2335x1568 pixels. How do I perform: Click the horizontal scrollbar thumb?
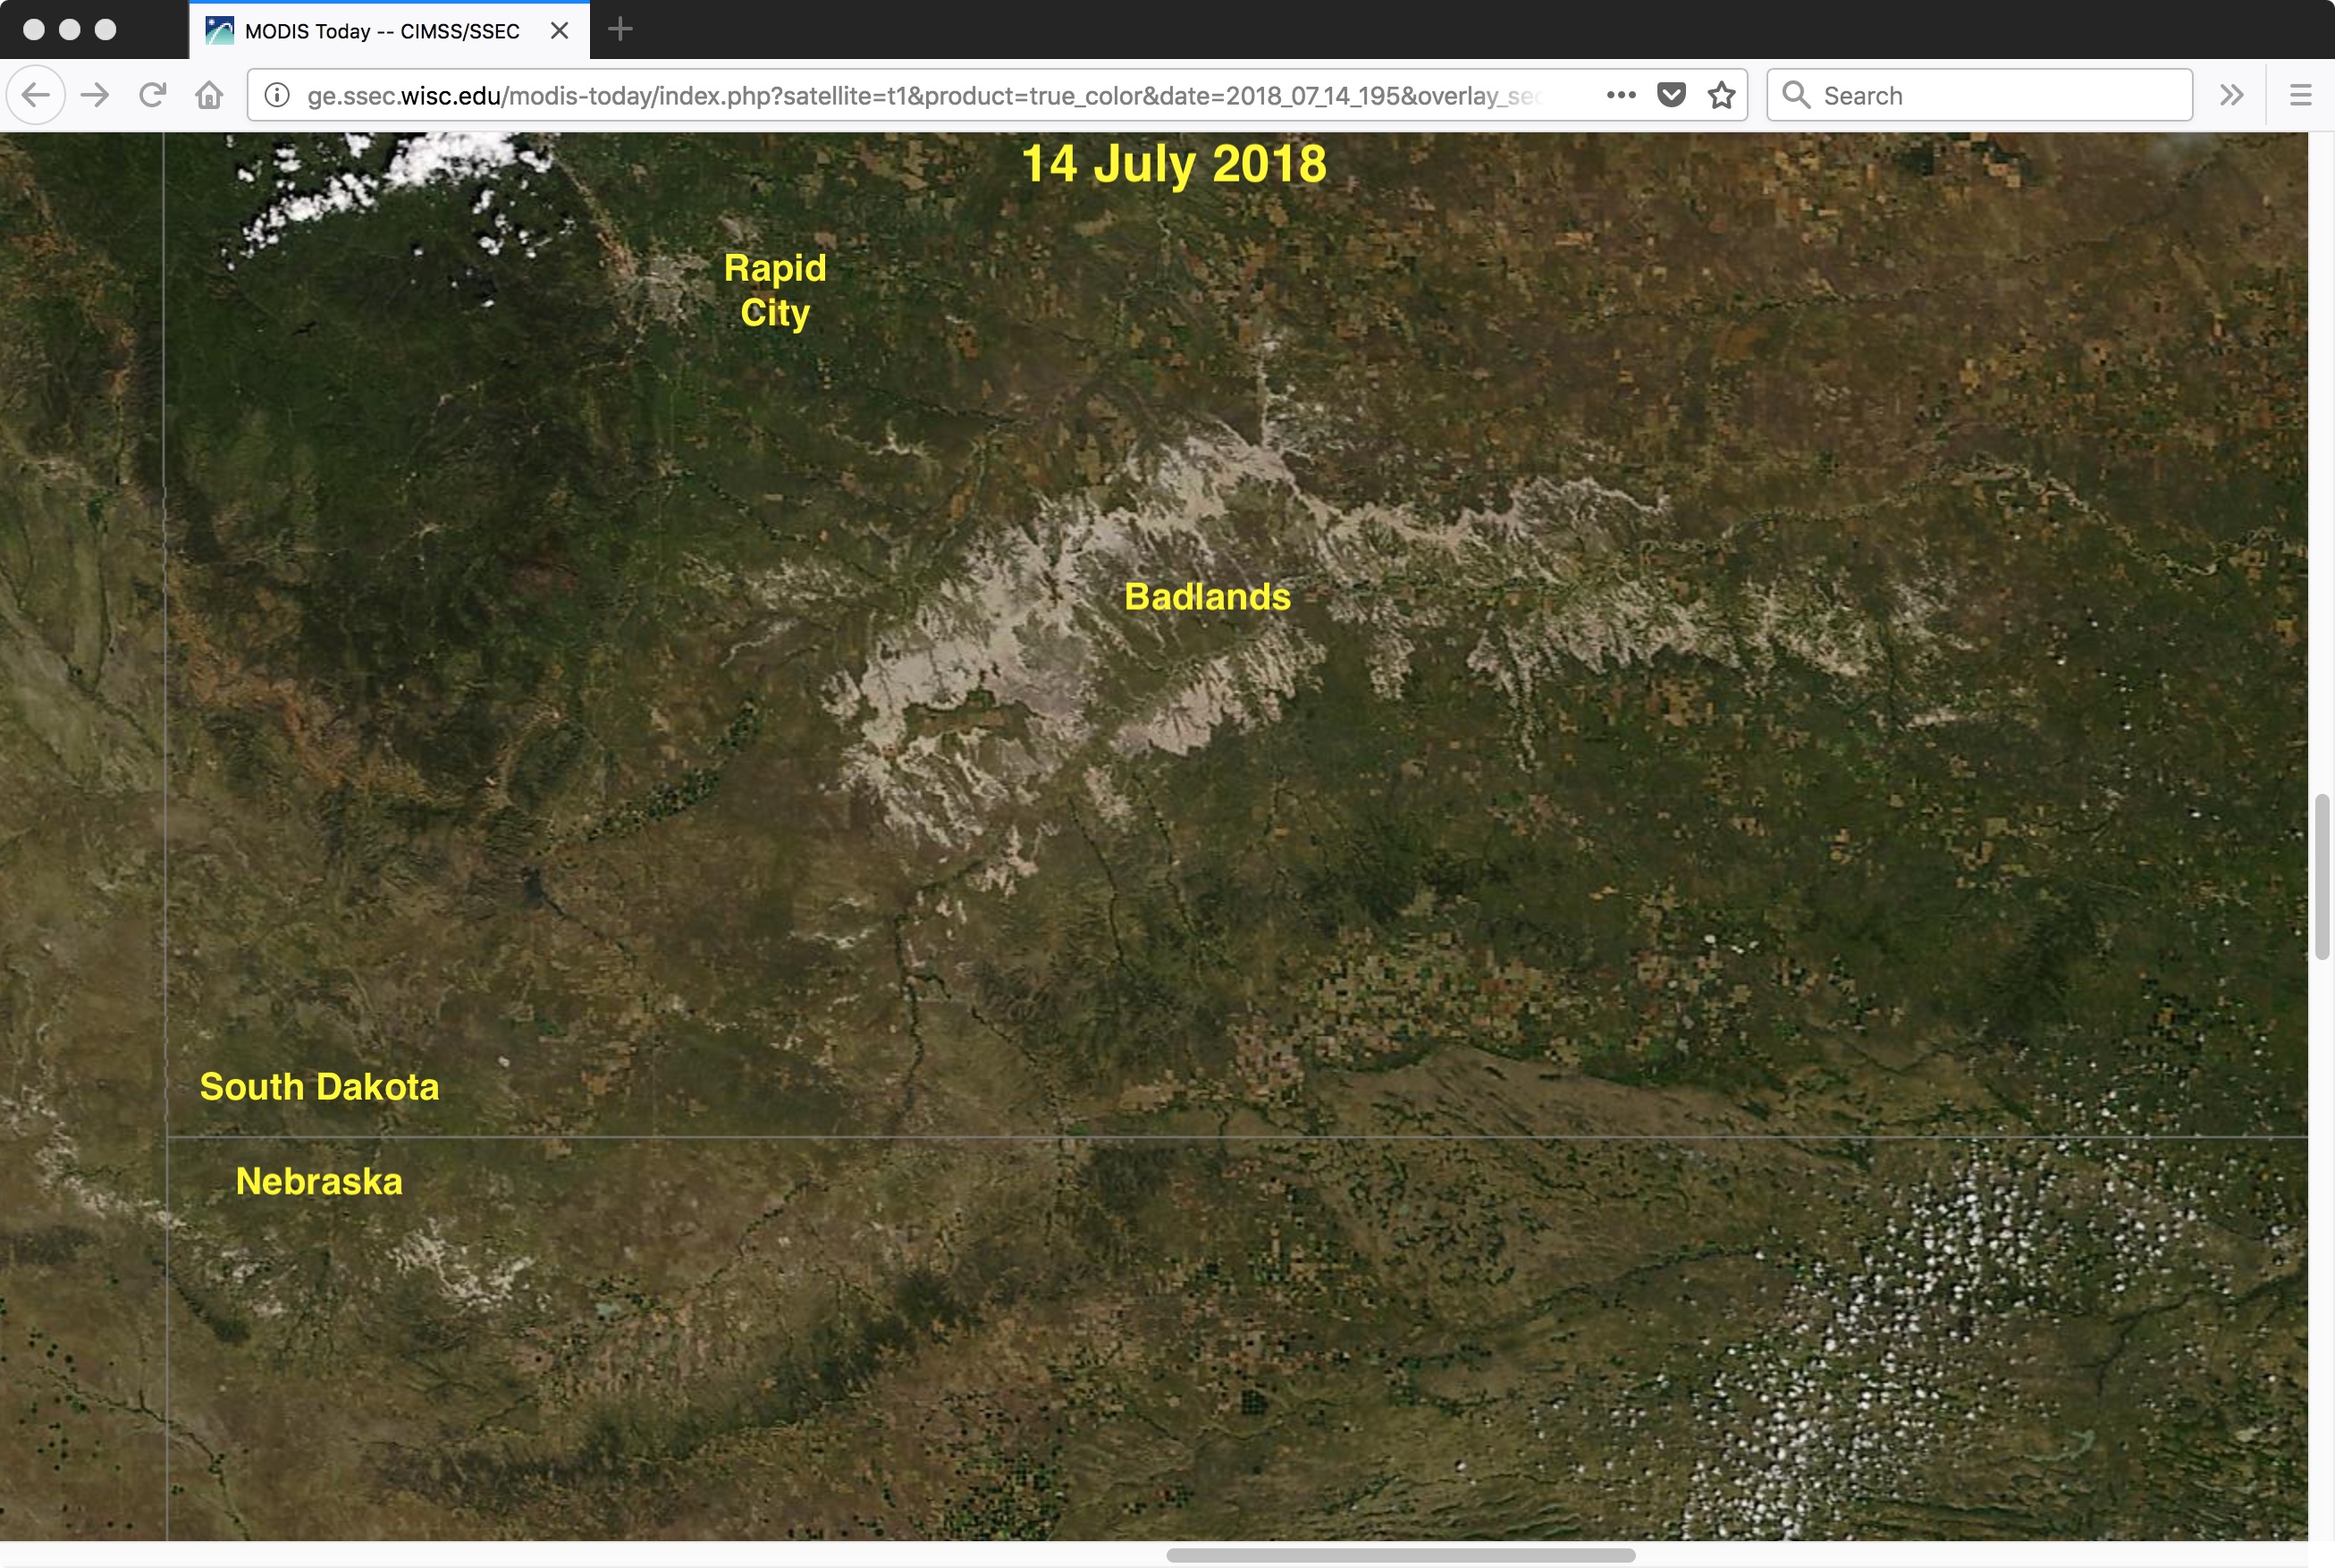click(x=1400, y=1555)
